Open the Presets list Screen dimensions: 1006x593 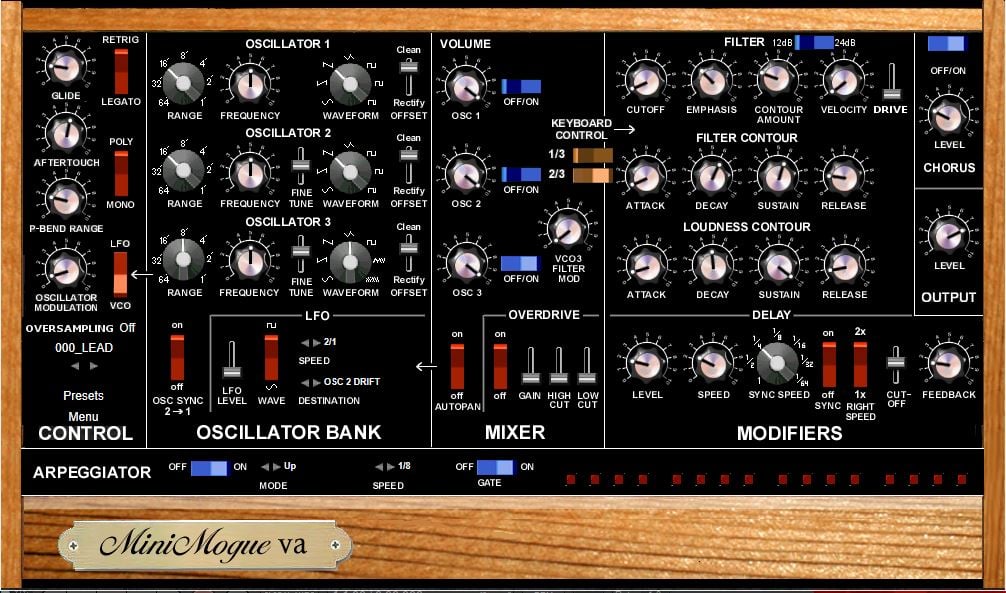pos(83,396)
